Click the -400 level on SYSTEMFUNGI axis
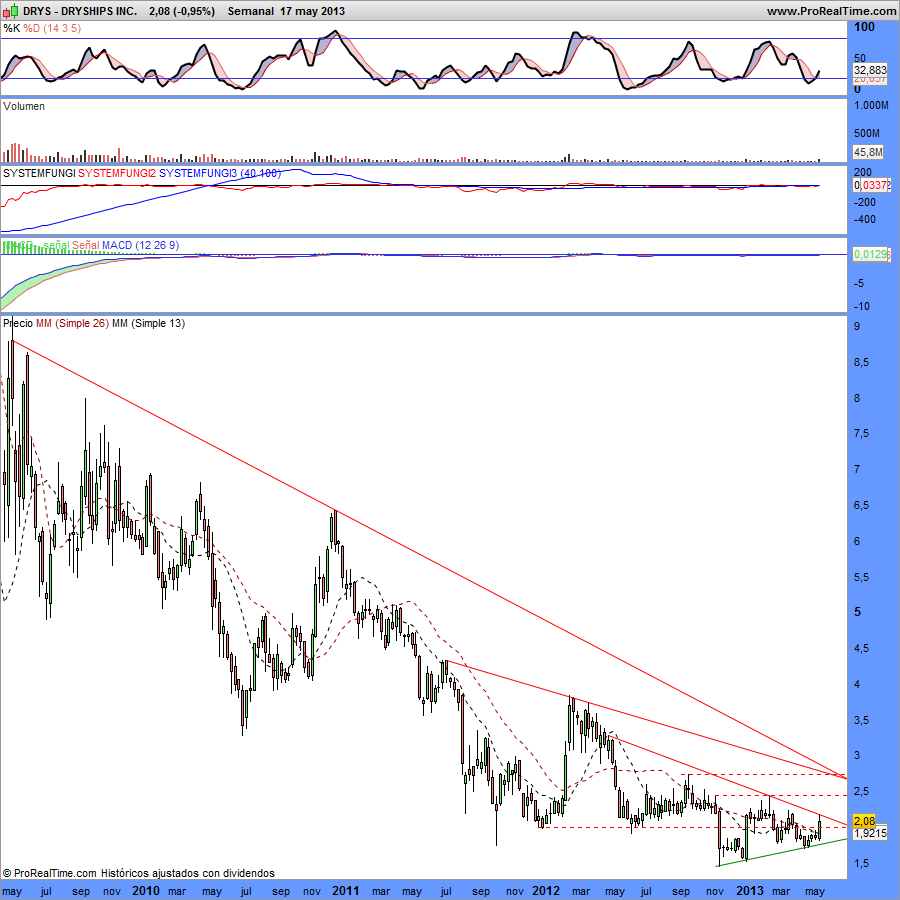900x900 pixels. [x=865, y=219]
